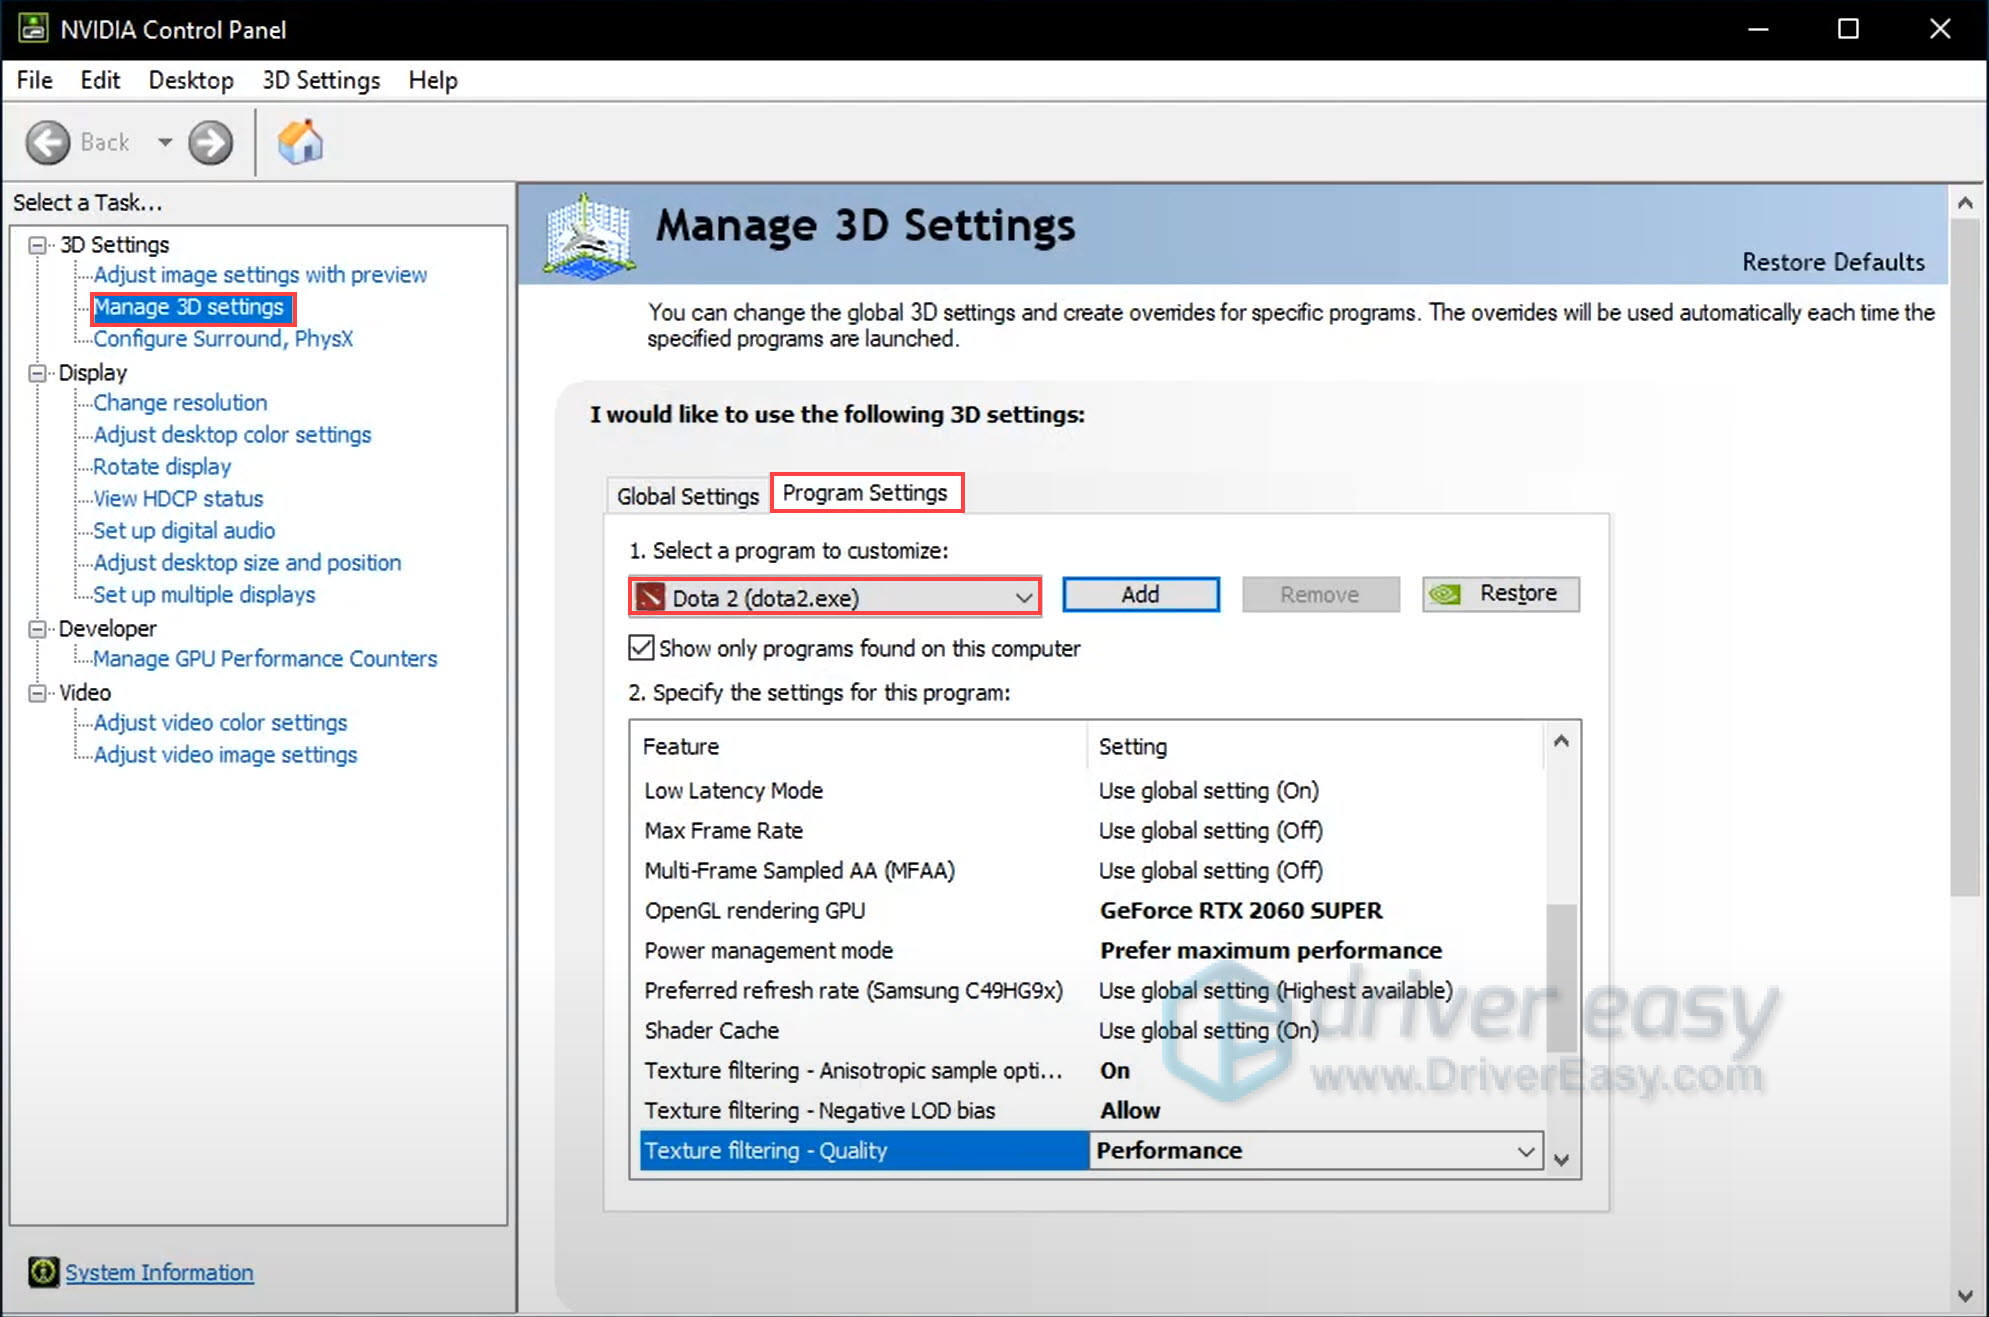Screen dimensions: 1989x1317
Task: Open the Help menu
Action: pos(433,80)
